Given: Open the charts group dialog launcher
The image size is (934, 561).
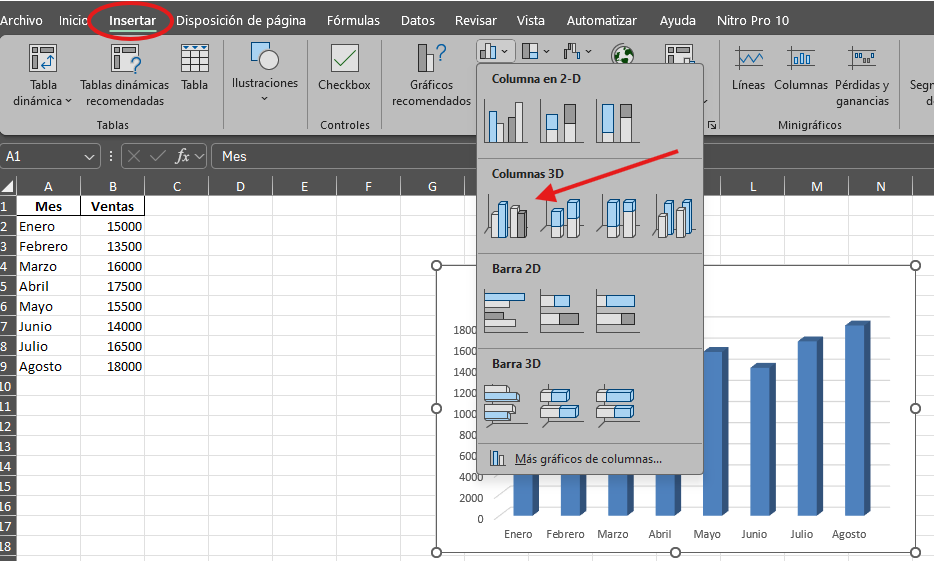Looking at the screenshot, I should [711, 125].
